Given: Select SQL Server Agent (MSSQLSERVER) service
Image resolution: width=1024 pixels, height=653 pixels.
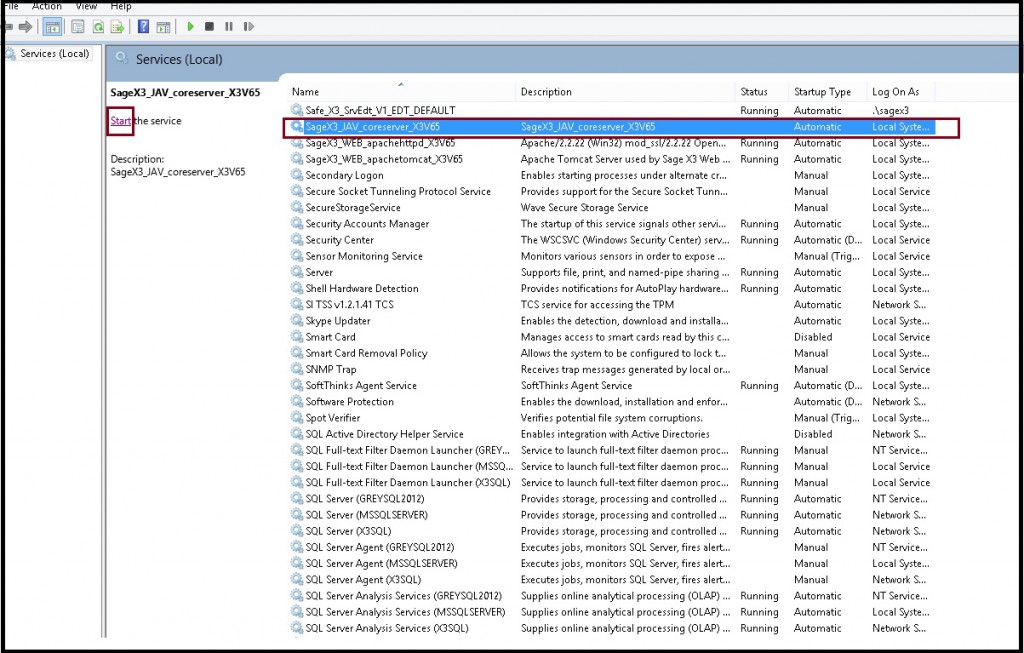Looking at the screenshot, I should click(381, 564).
